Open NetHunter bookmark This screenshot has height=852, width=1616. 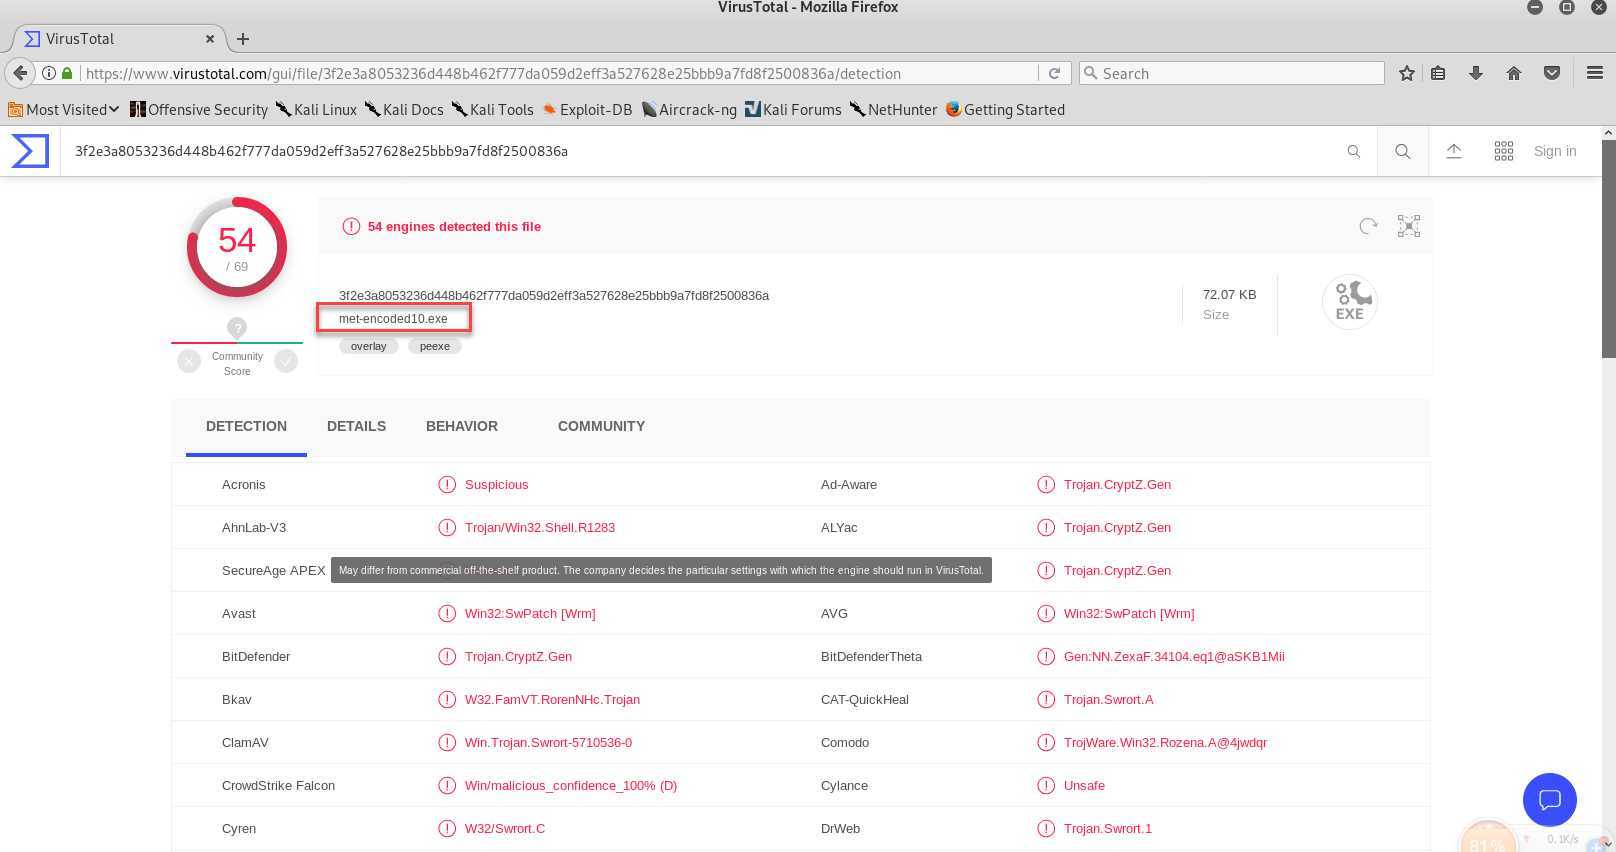pyautogui.click(x=893, y=109)
